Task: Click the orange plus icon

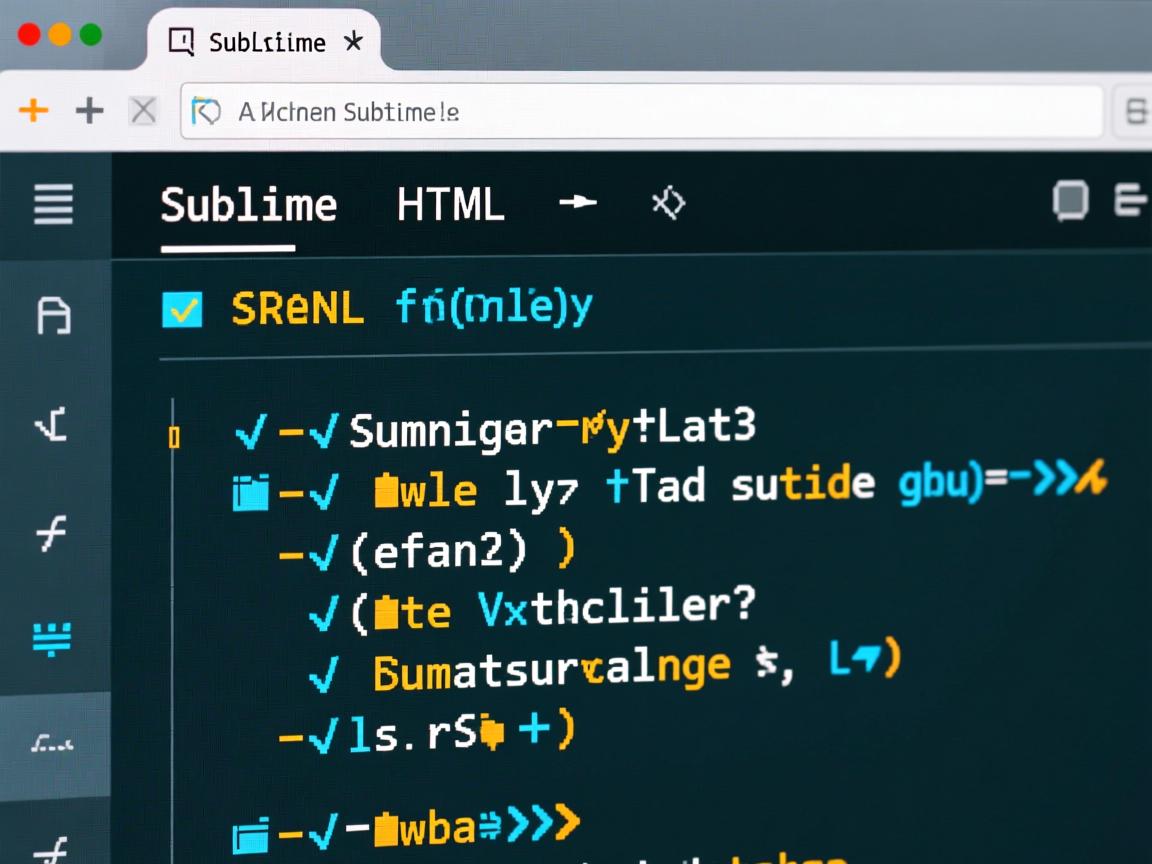Action: pos(34,110)
